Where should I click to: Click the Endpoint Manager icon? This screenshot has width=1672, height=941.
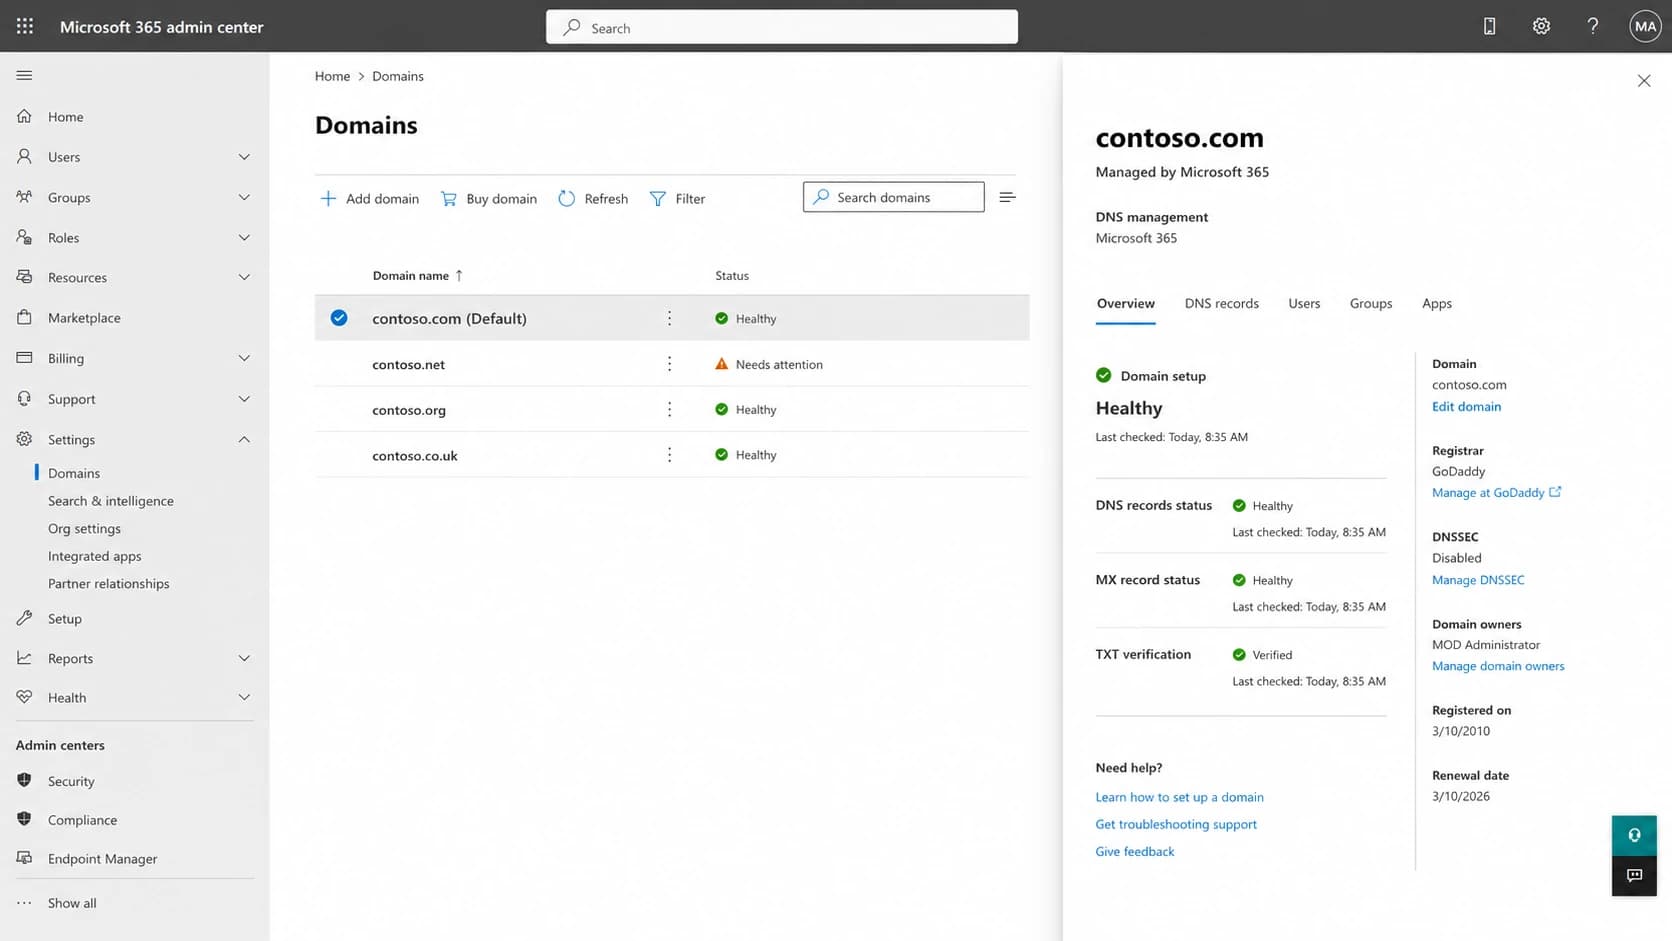click(25, 858)
